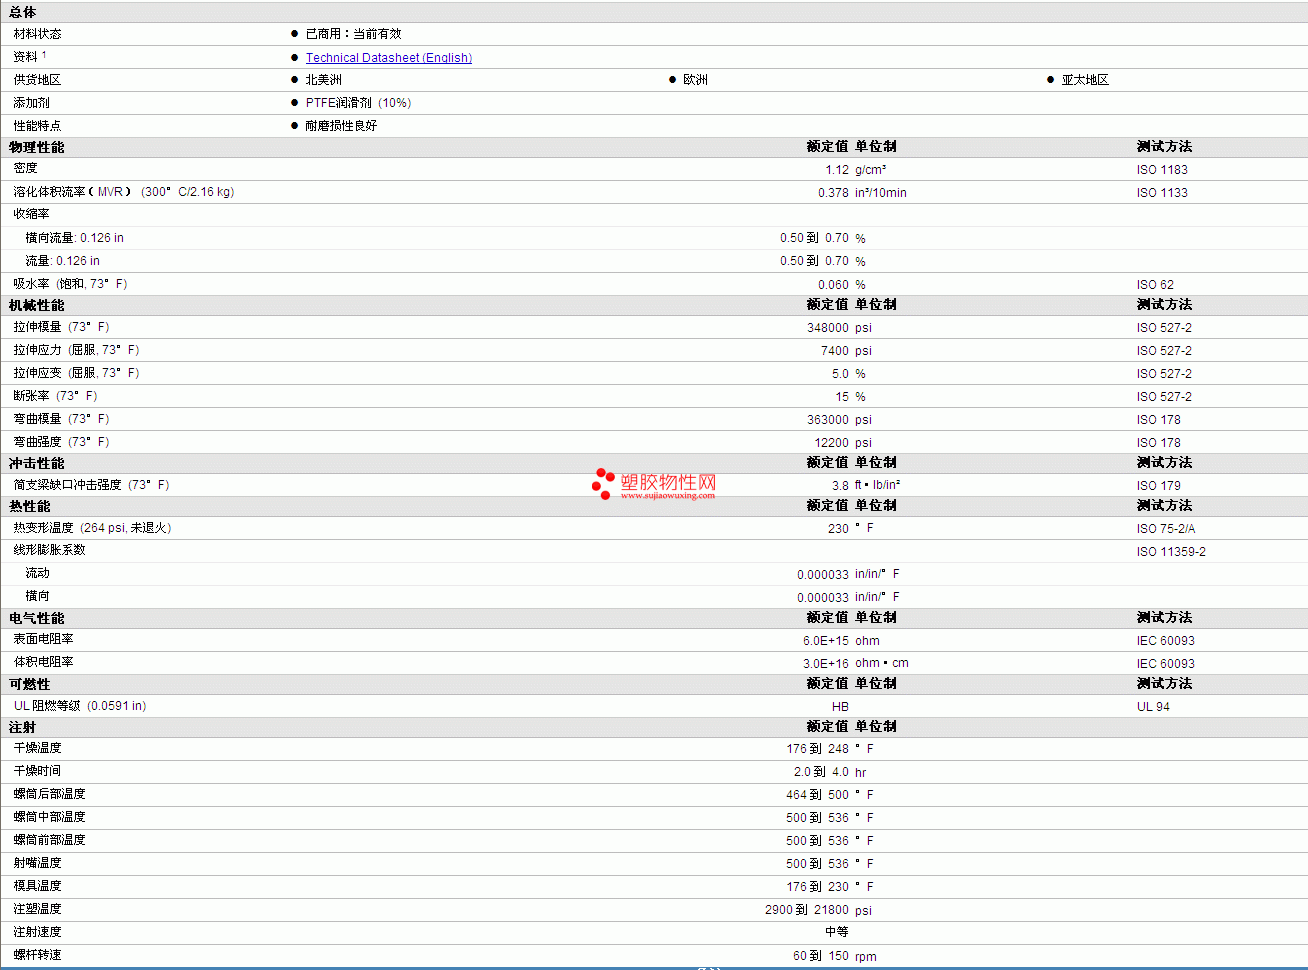The image size is (1308, 970).
Task: Select the 弯曲模量 value 363000
Action: [828, 420]
